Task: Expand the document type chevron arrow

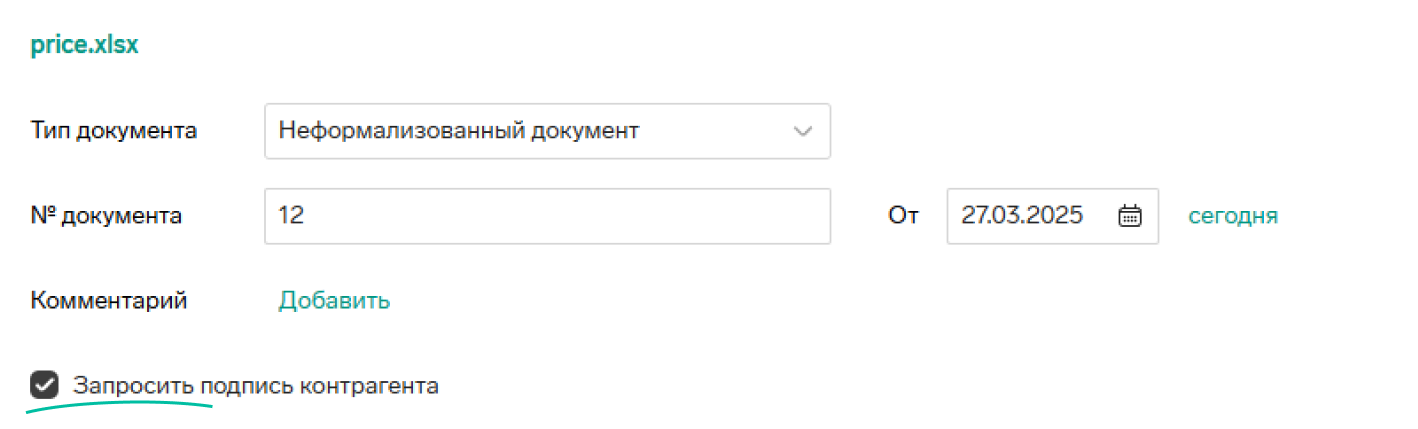Action: pos(803,131)
